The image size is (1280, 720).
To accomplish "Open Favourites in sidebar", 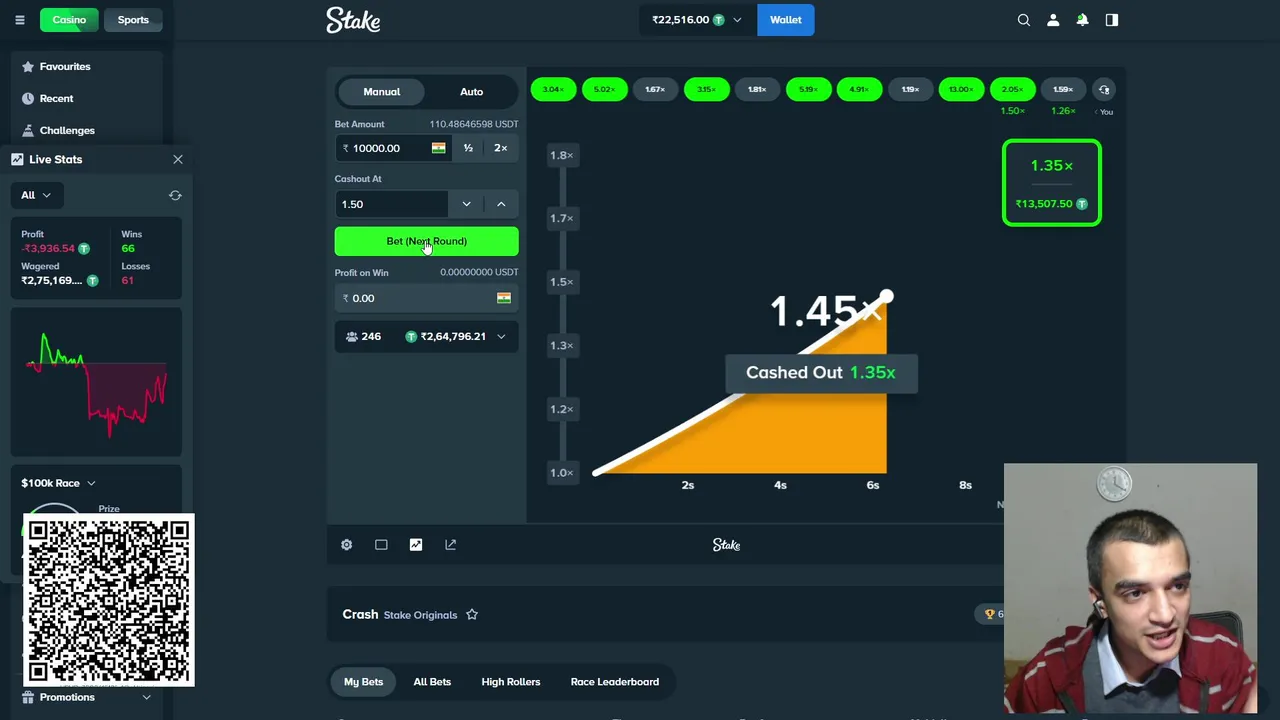I will 65,67.
